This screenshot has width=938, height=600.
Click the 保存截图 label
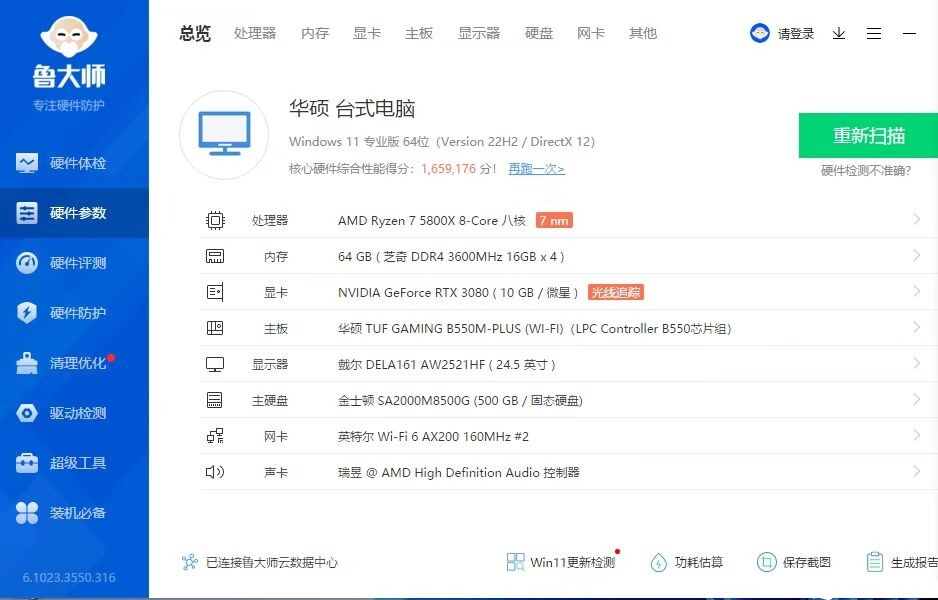pos(807,562)
